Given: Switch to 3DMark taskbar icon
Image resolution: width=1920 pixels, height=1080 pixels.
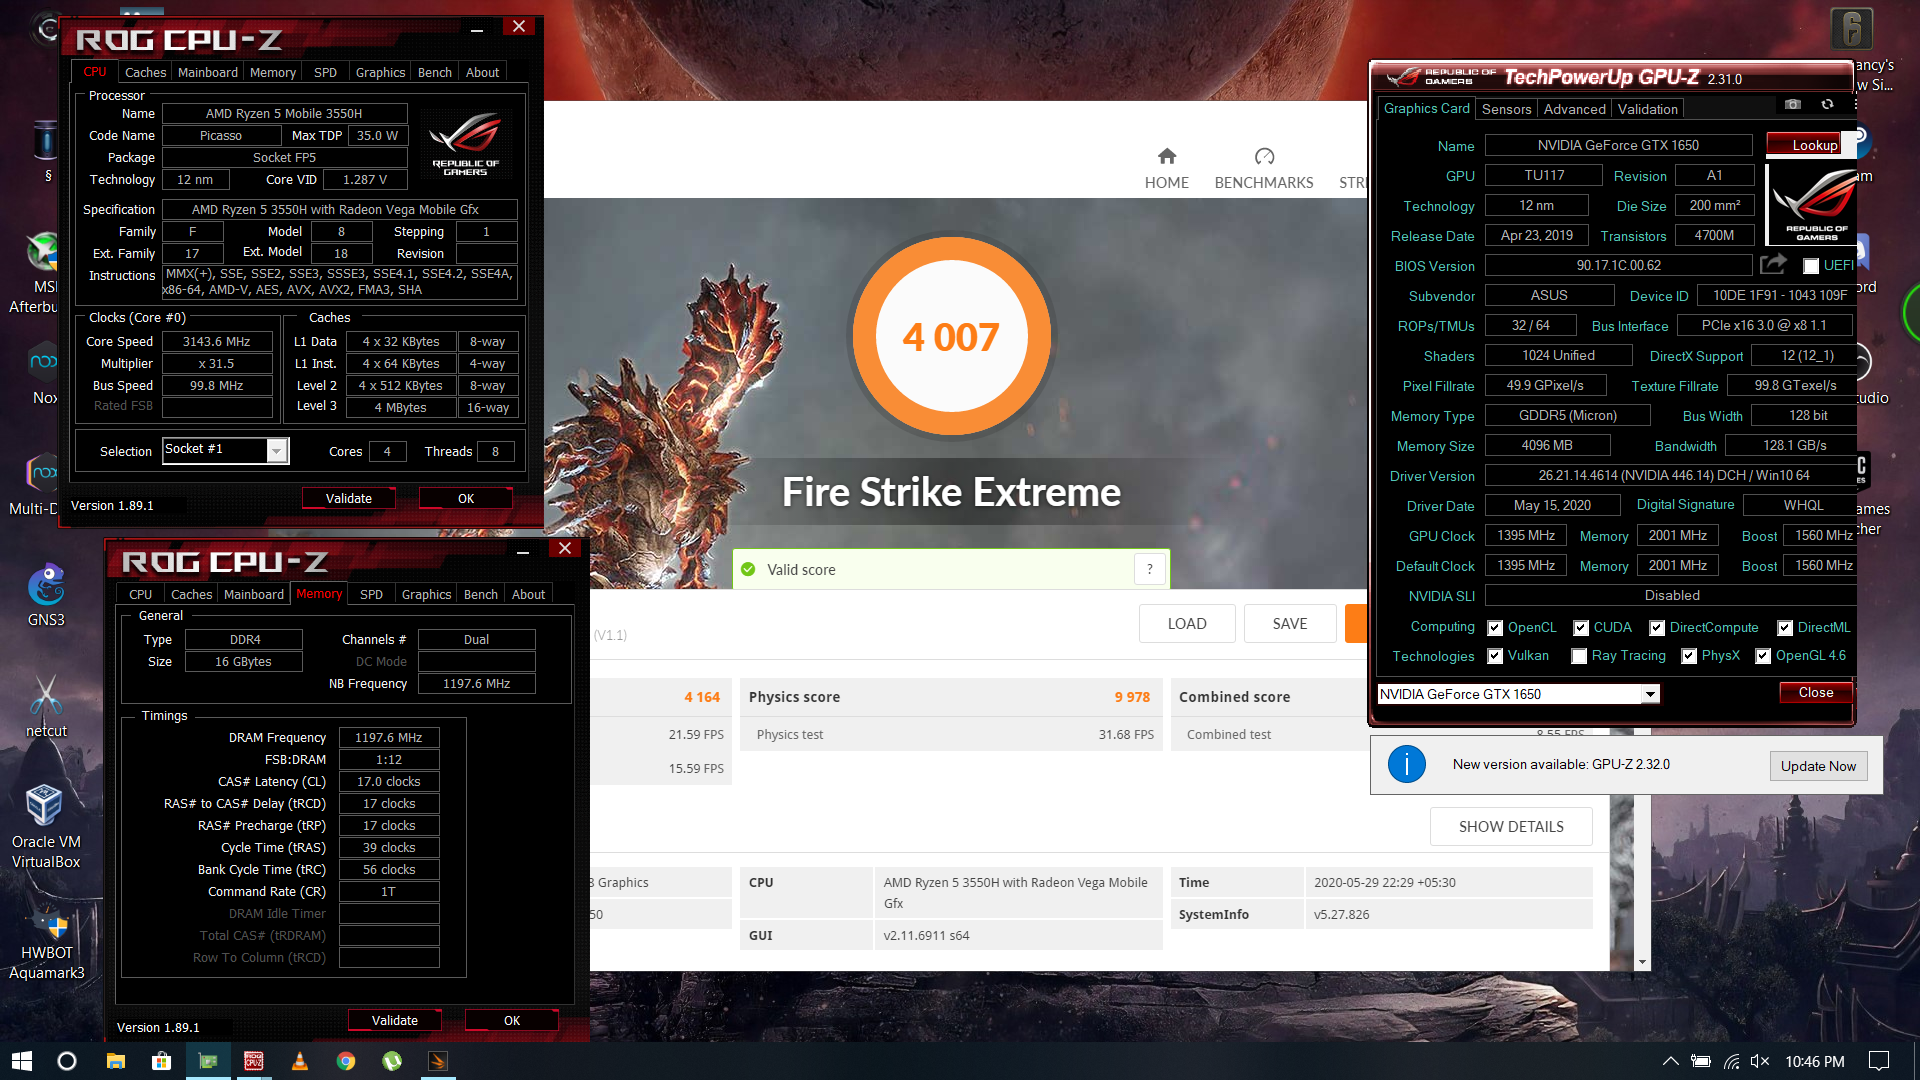Looking at the screenshot, I should point(438,1061).
